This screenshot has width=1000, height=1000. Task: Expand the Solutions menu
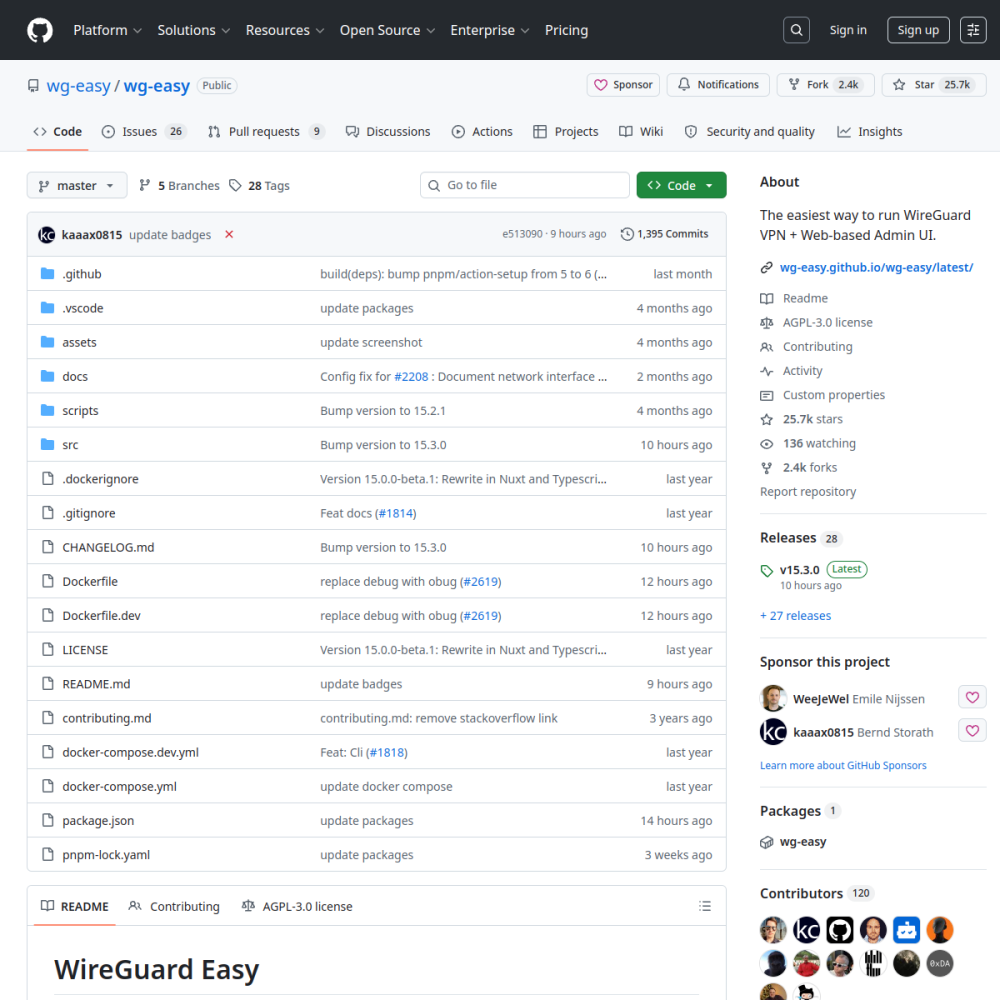click(193, 30)
